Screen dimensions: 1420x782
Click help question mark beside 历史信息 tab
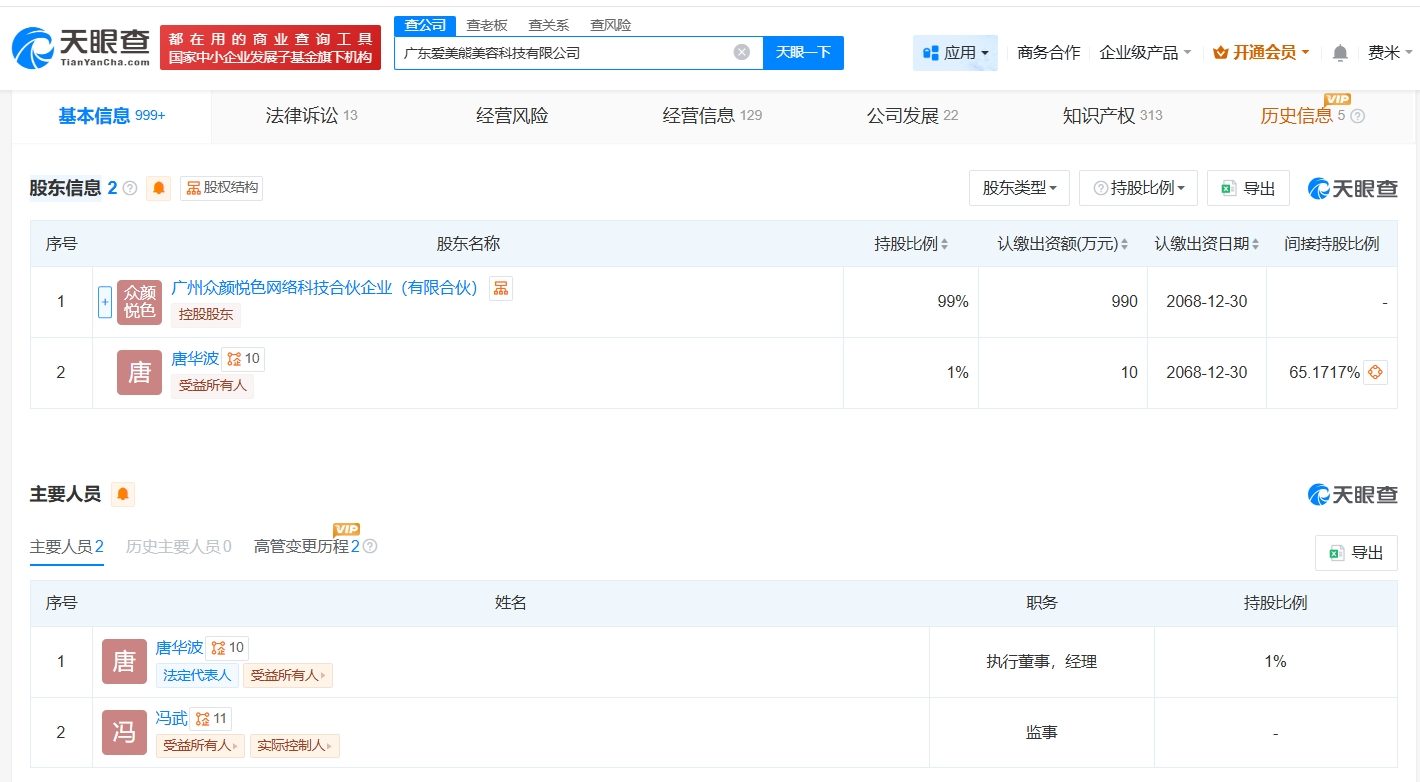1357,116
